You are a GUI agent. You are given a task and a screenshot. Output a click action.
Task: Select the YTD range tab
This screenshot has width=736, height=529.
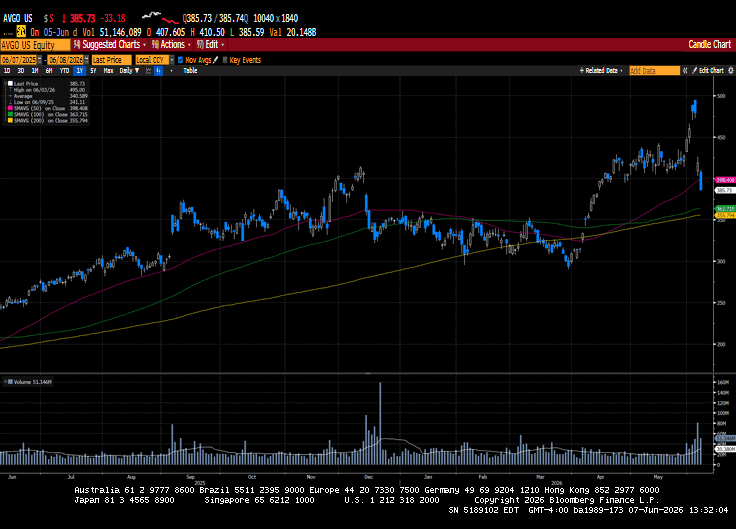point(64,70)
